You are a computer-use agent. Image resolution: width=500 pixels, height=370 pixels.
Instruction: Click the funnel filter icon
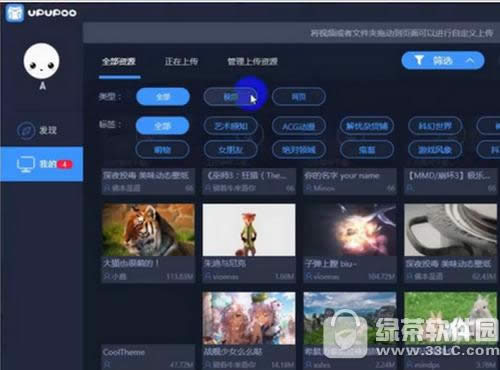(419, 60)
